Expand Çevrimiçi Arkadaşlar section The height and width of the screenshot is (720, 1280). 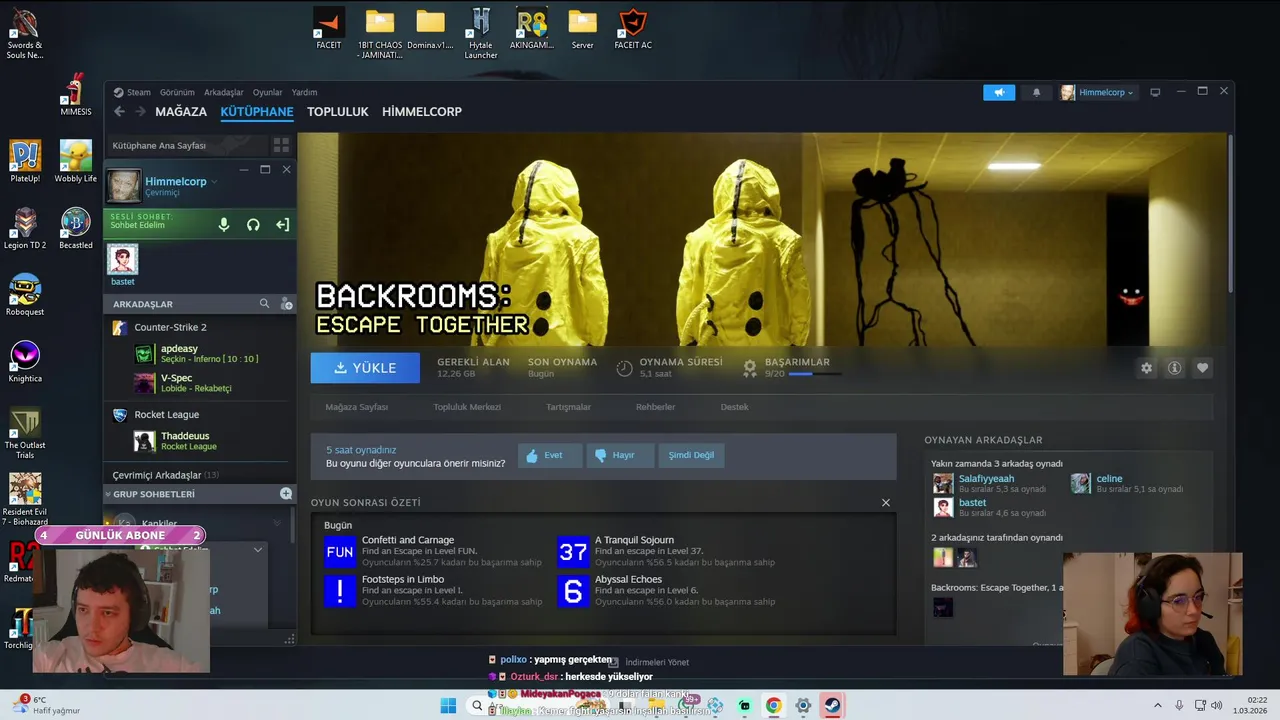click(x=166, y=475)
